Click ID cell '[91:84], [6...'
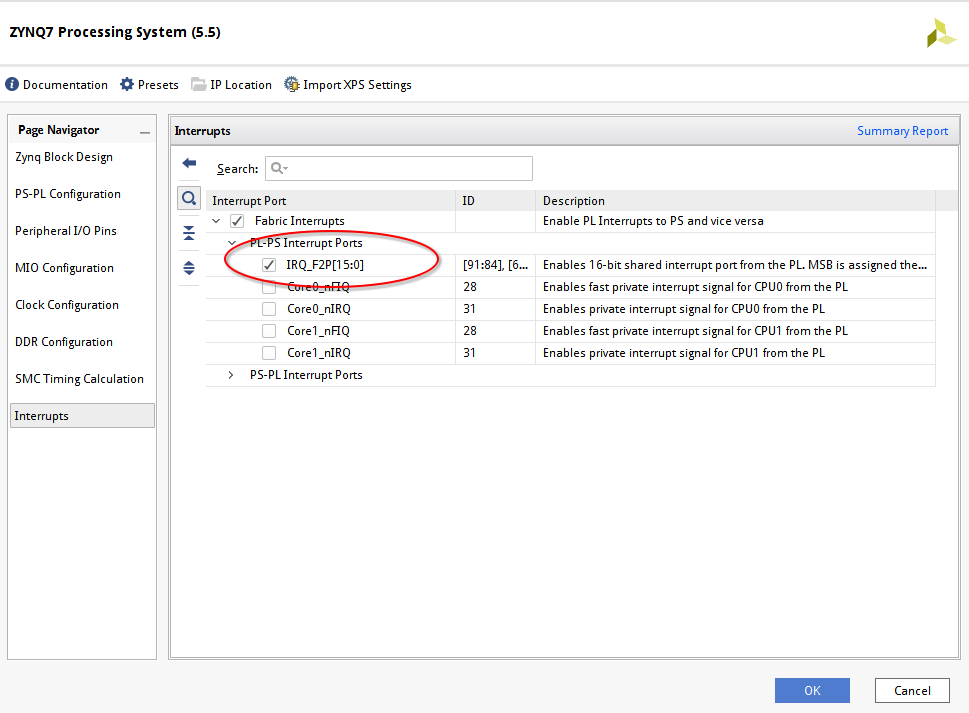Viewport: 969px width, 713px height. click(495, 265)
